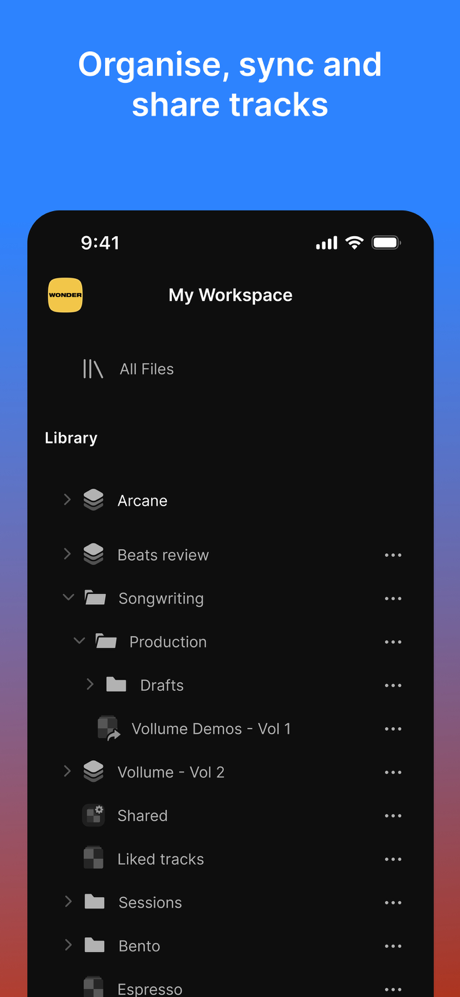The image size is (460, 997).
Task: Click the 9:41 status bar clock
Action: pos(100,243)
